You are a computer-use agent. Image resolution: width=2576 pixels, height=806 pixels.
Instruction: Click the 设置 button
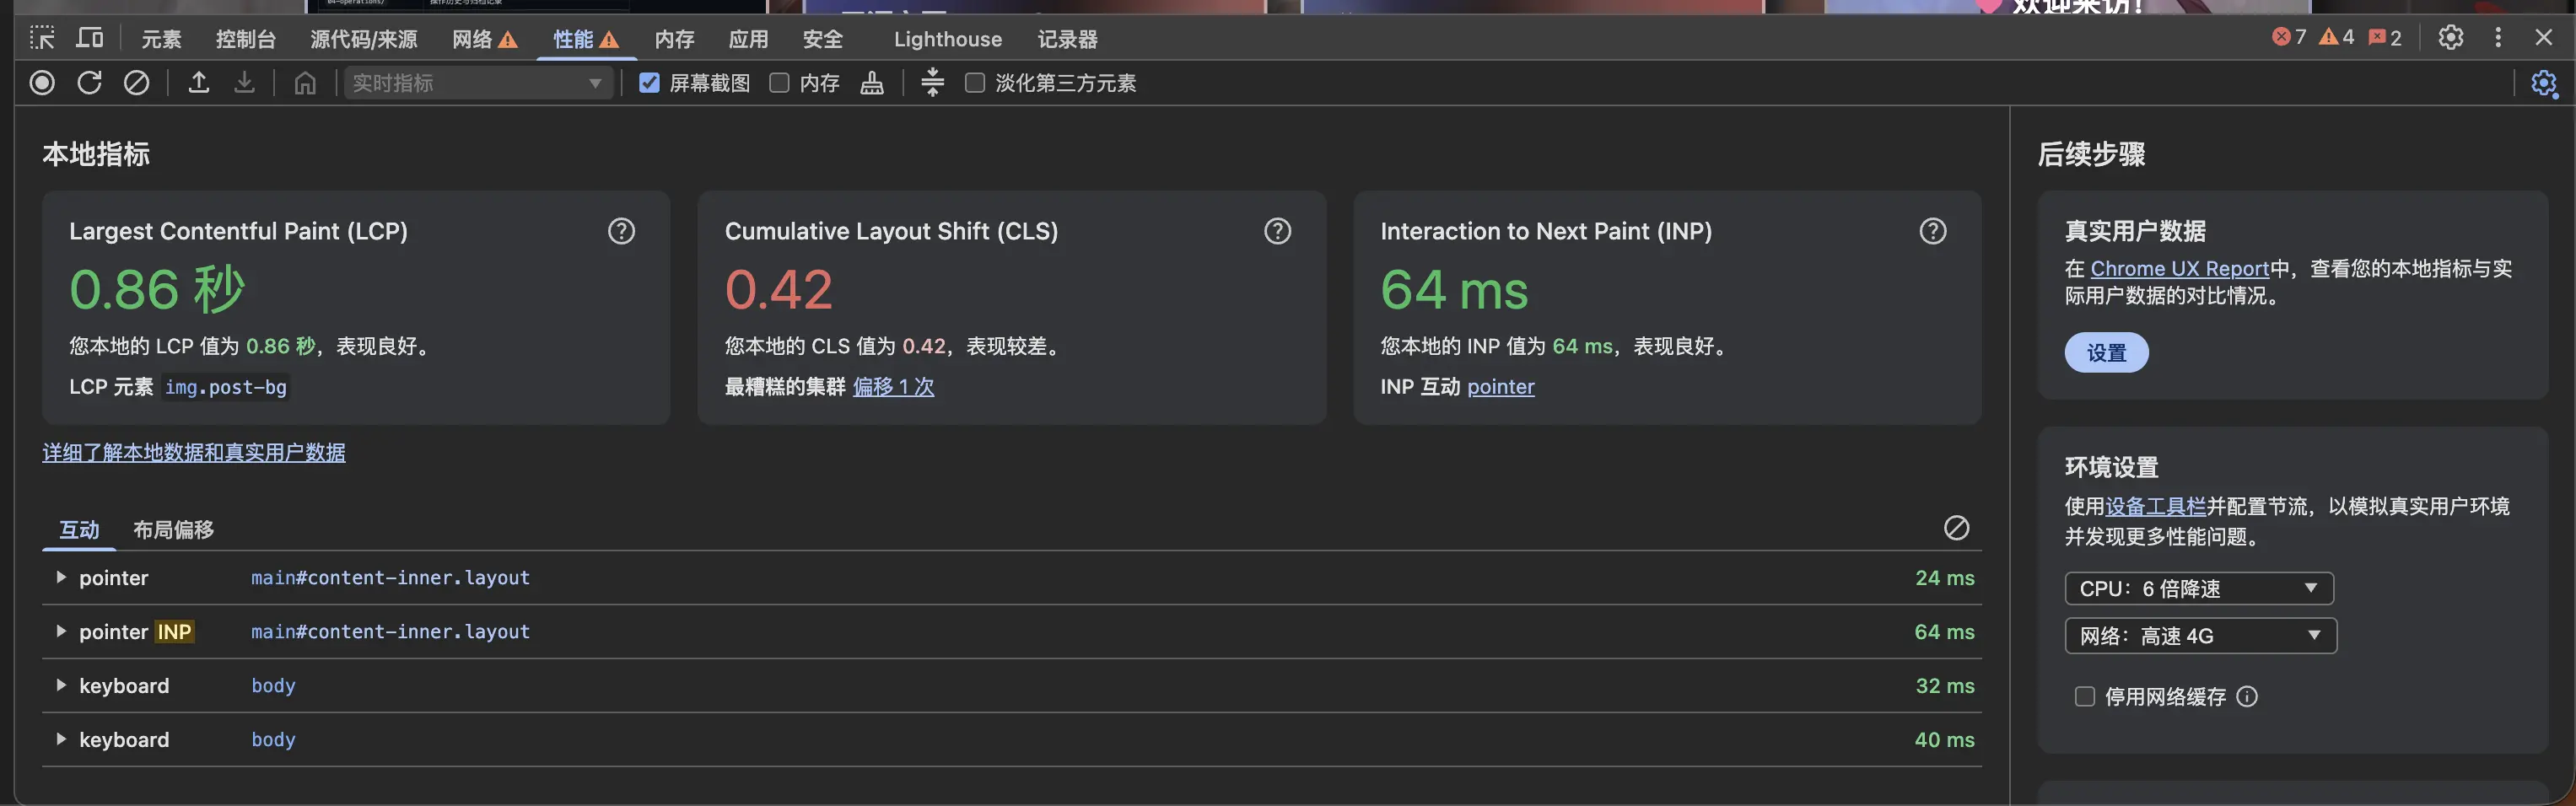(2106, 353)
